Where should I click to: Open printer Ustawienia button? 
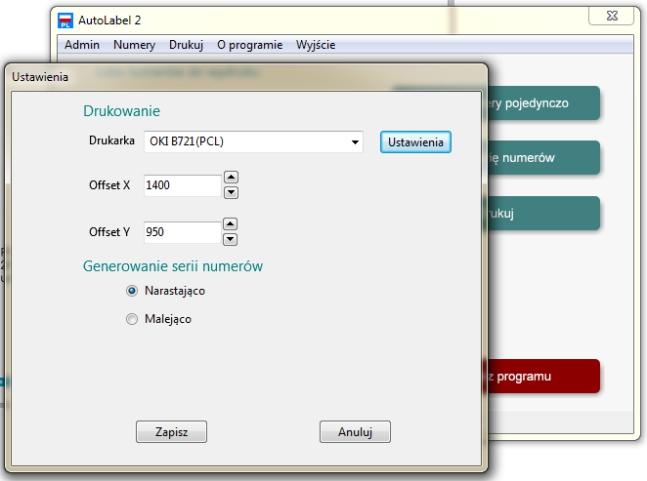[x=416, y=142]
